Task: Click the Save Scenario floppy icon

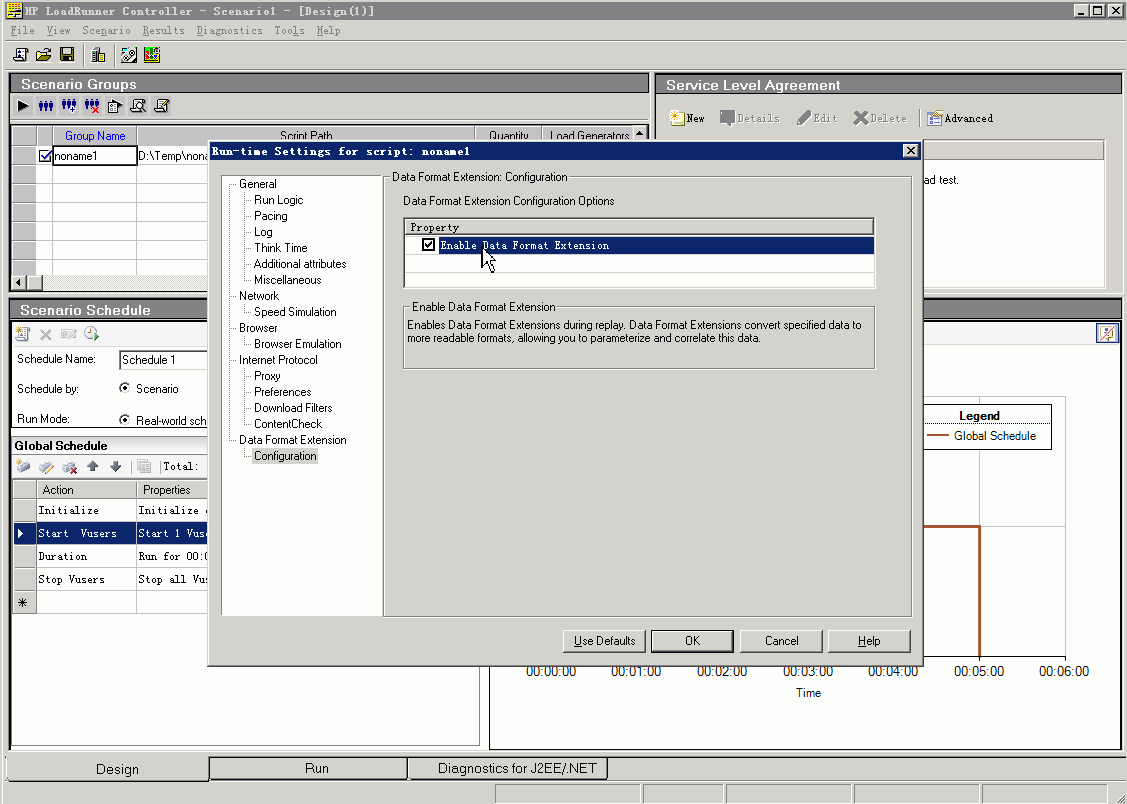Action: pos(67,55)
